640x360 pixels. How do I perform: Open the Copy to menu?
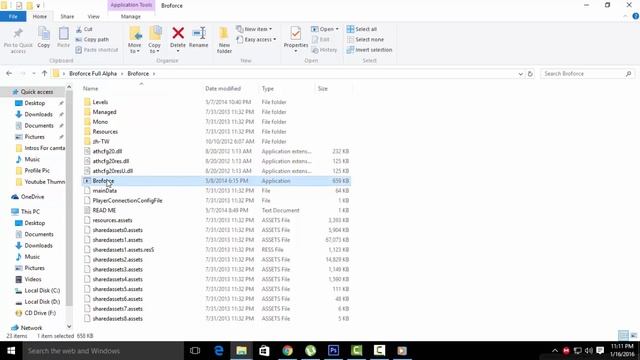[x=155, y=40]
